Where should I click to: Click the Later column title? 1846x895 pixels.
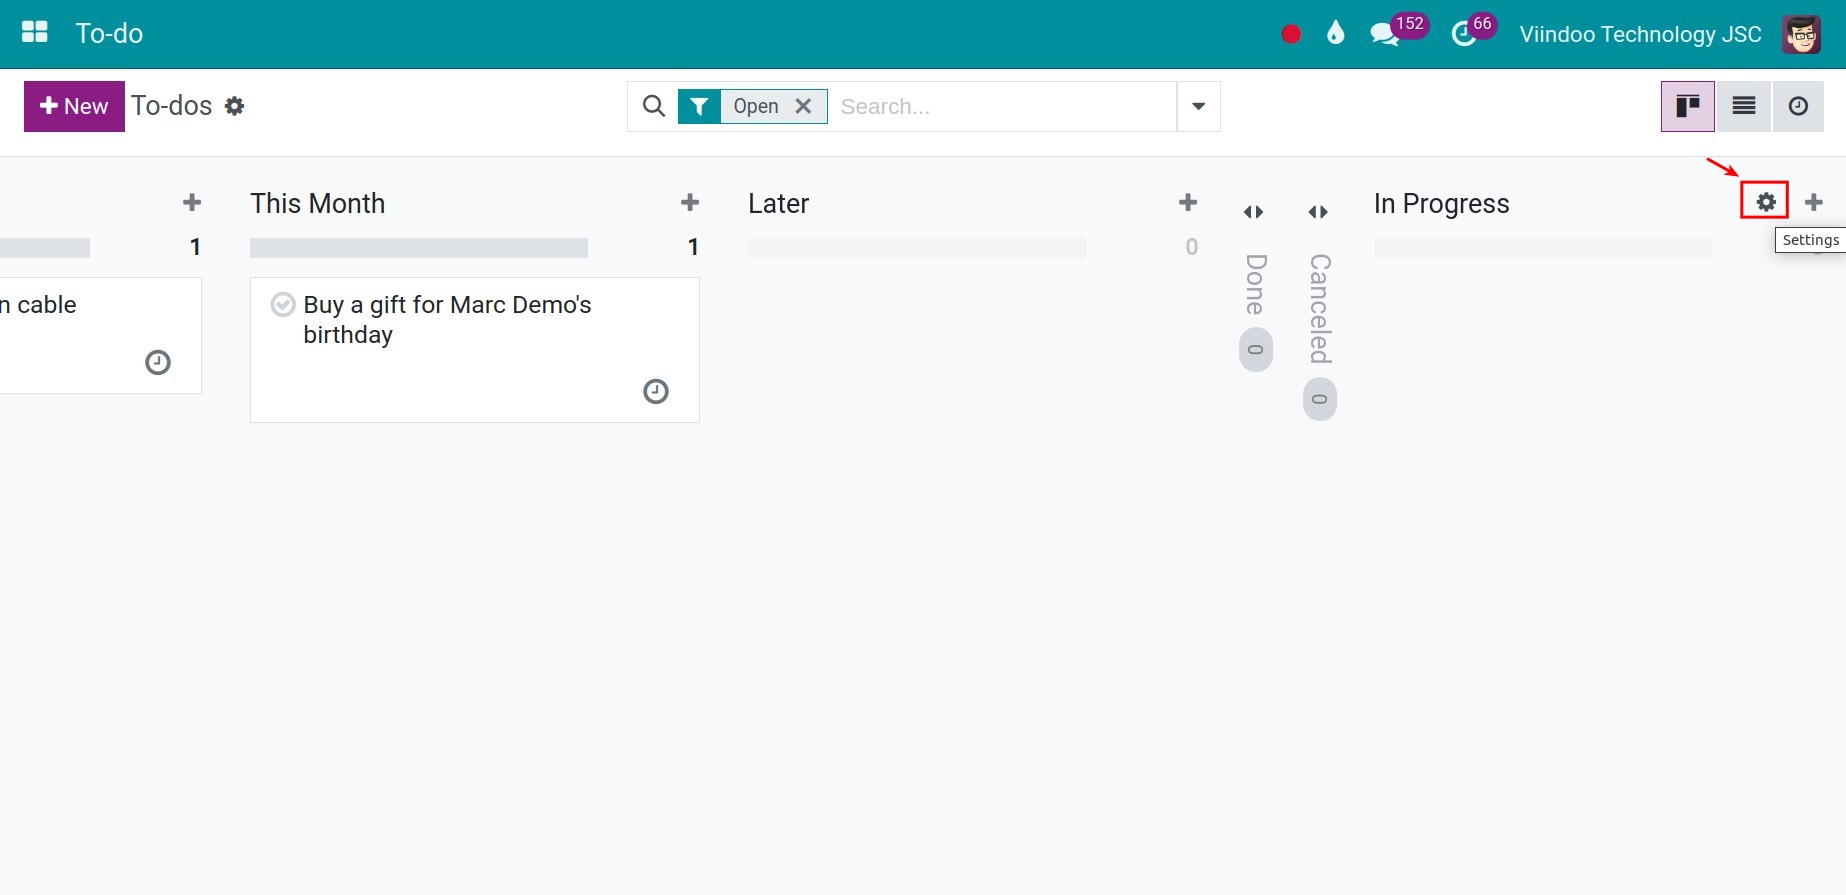[x=778, y=204]
